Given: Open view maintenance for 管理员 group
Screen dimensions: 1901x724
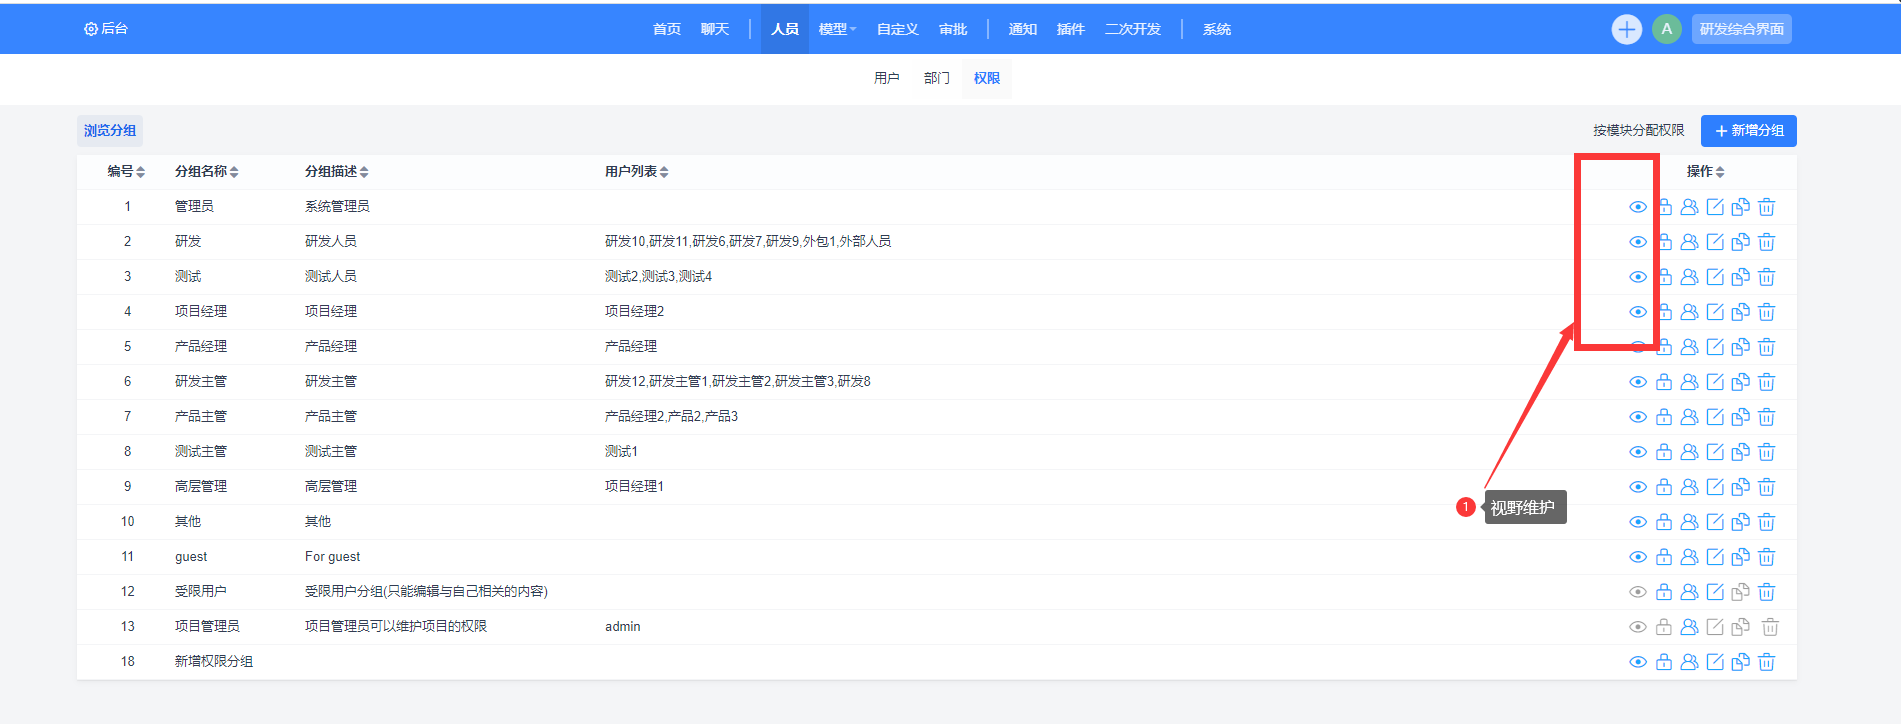Looking at the screenshot, I should (x=1637, y=207).
